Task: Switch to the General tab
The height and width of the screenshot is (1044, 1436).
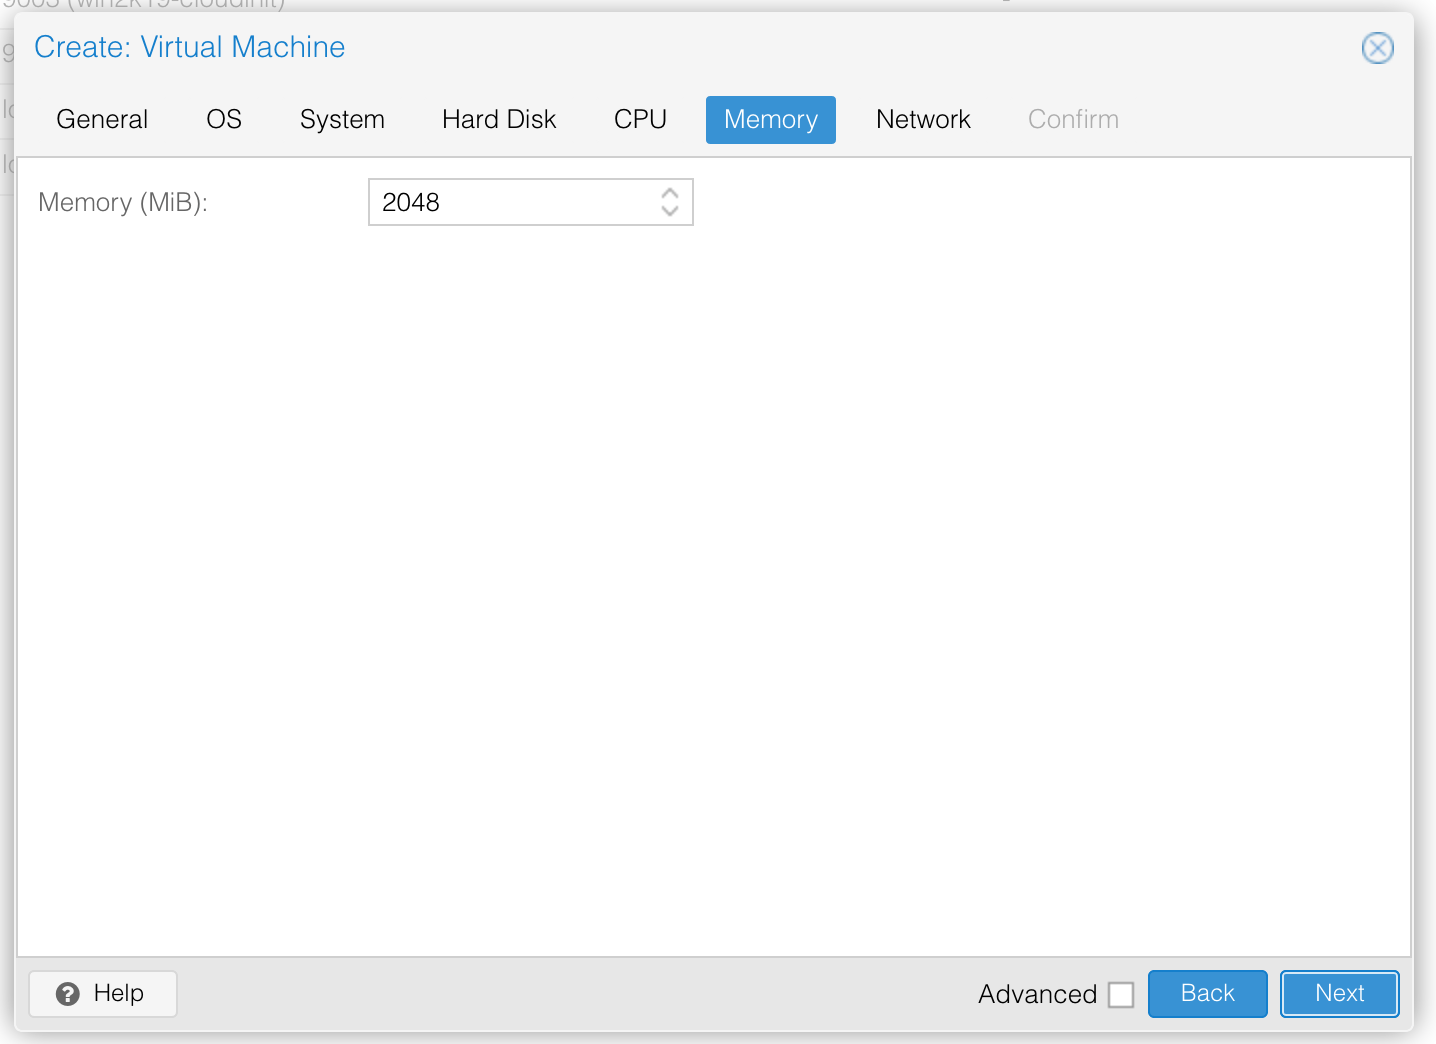Action: (x=101, y=119)
